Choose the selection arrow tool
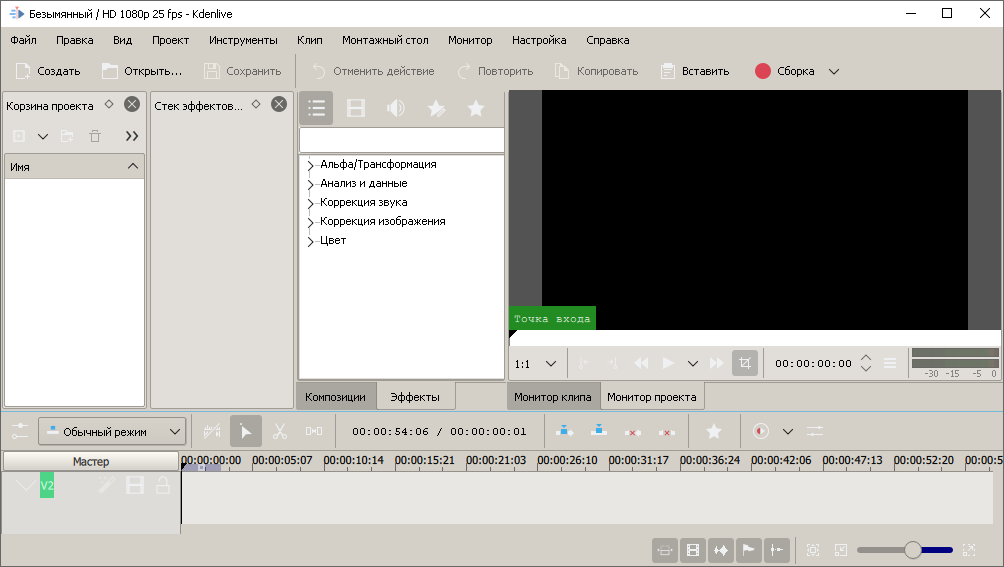This screenshot has height=567, width=1004. 246,431
